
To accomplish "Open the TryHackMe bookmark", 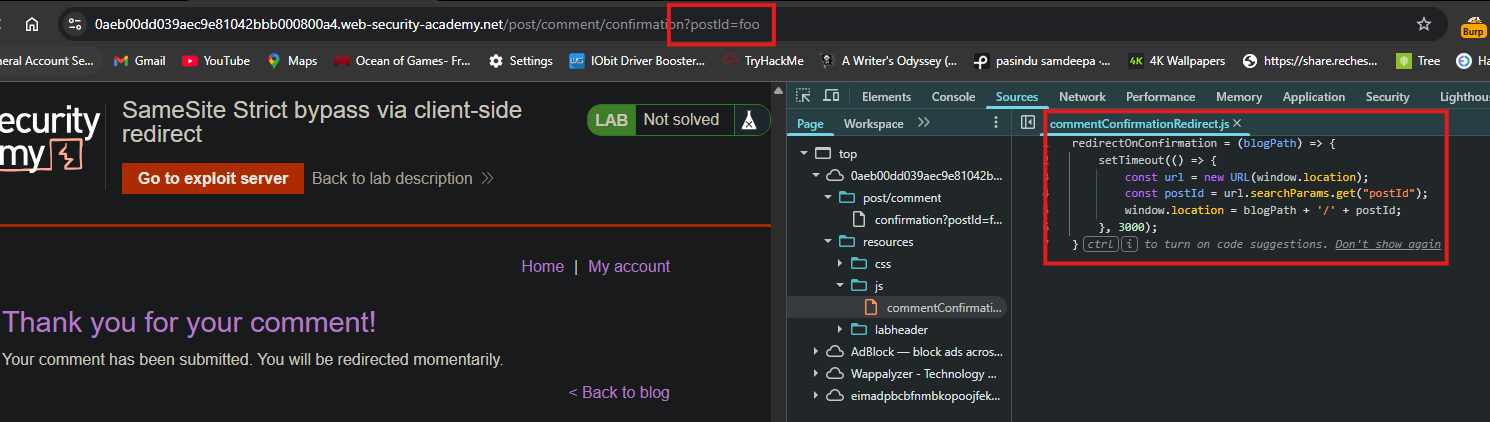I will (x=762, y=61).
